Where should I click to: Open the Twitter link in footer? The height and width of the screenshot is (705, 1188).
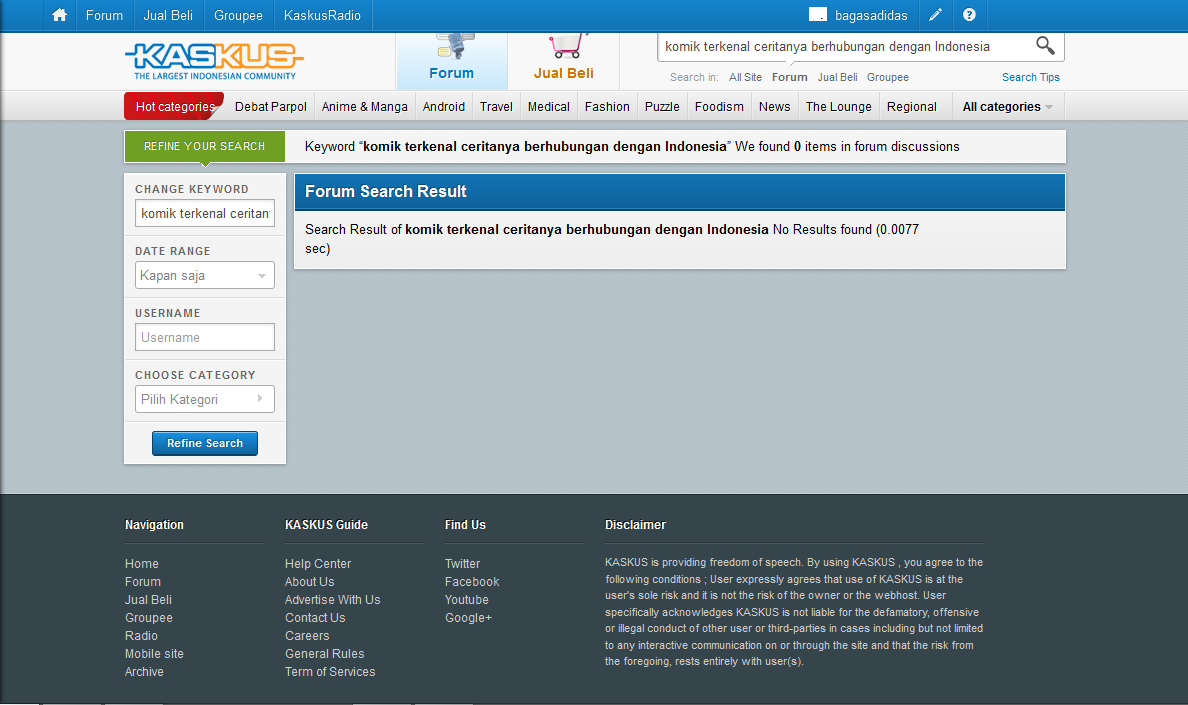[x=462, y=563]
